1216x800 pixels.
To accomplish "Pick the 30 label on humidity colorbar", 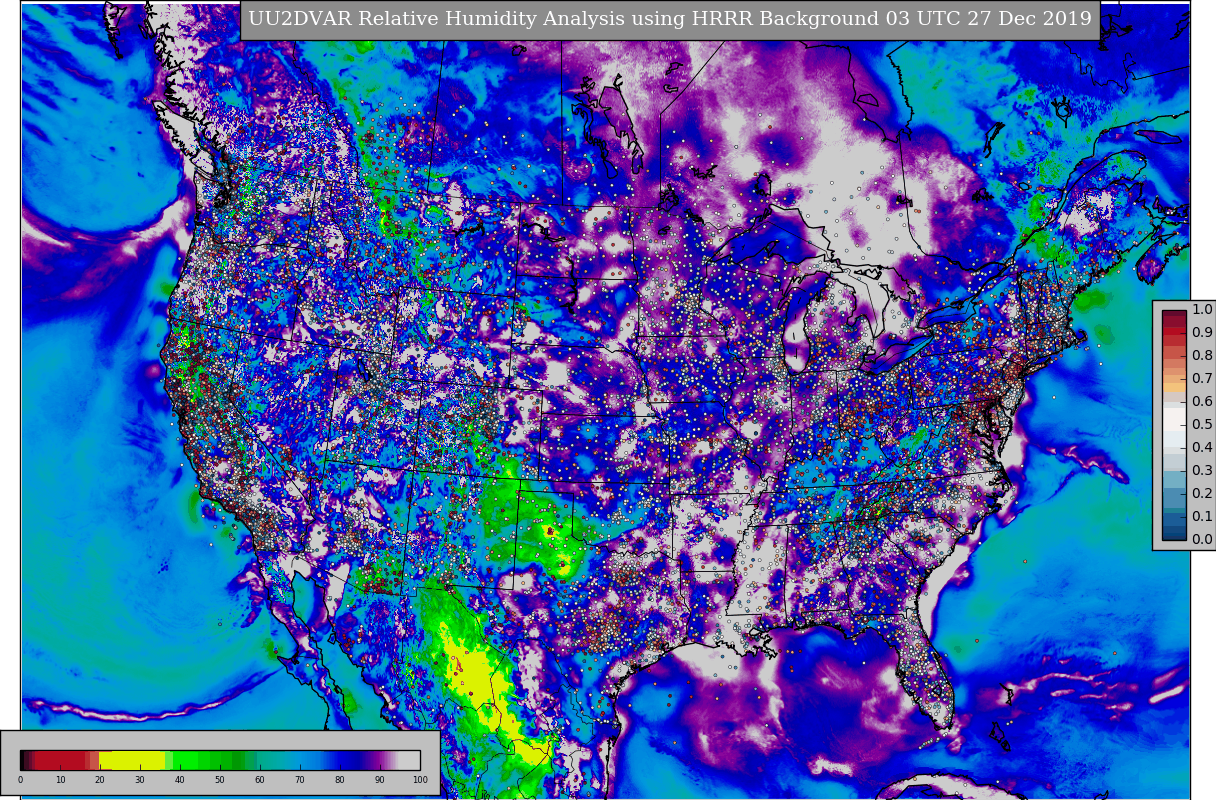I will (x=140, y=780).
